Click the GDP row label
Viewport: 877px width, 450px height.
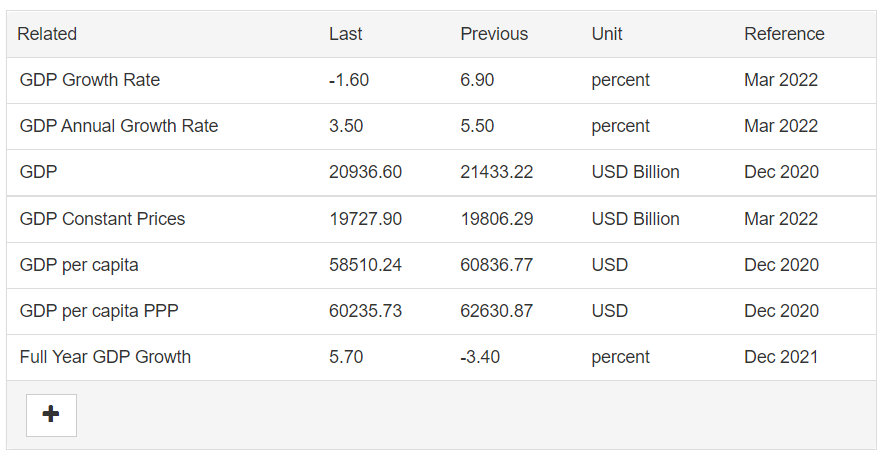pyautogui.click(x=38, y=172)
